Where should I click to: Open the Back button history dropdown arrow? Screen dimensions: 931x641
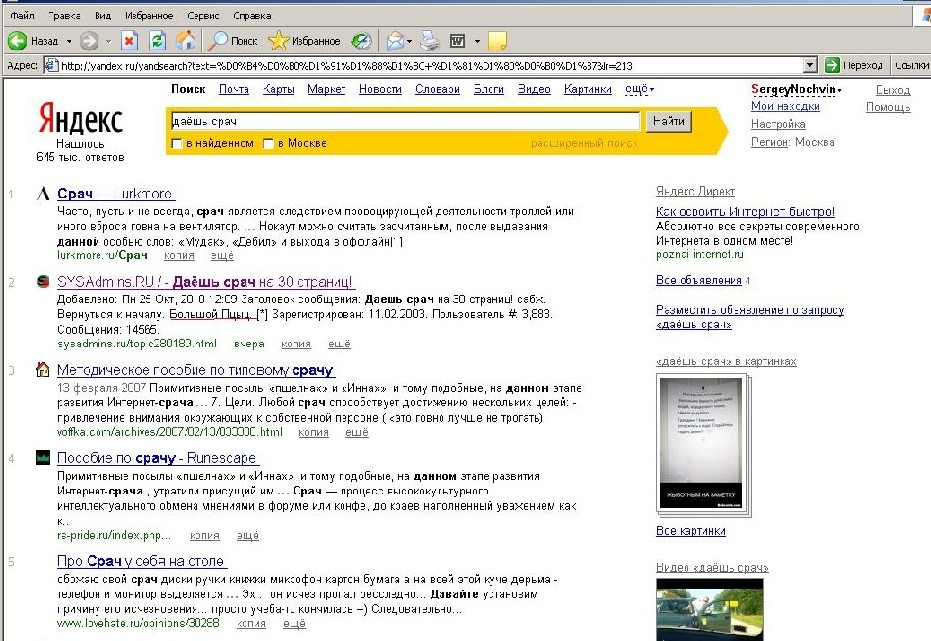coord(69,41)
